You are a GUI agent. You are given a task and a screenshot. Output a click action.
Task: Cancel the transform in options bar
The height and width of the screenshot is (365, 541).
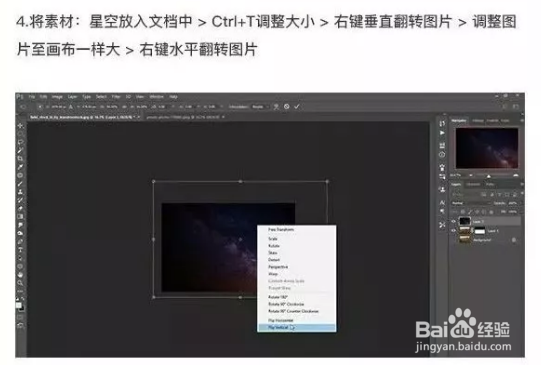point(287,107)
